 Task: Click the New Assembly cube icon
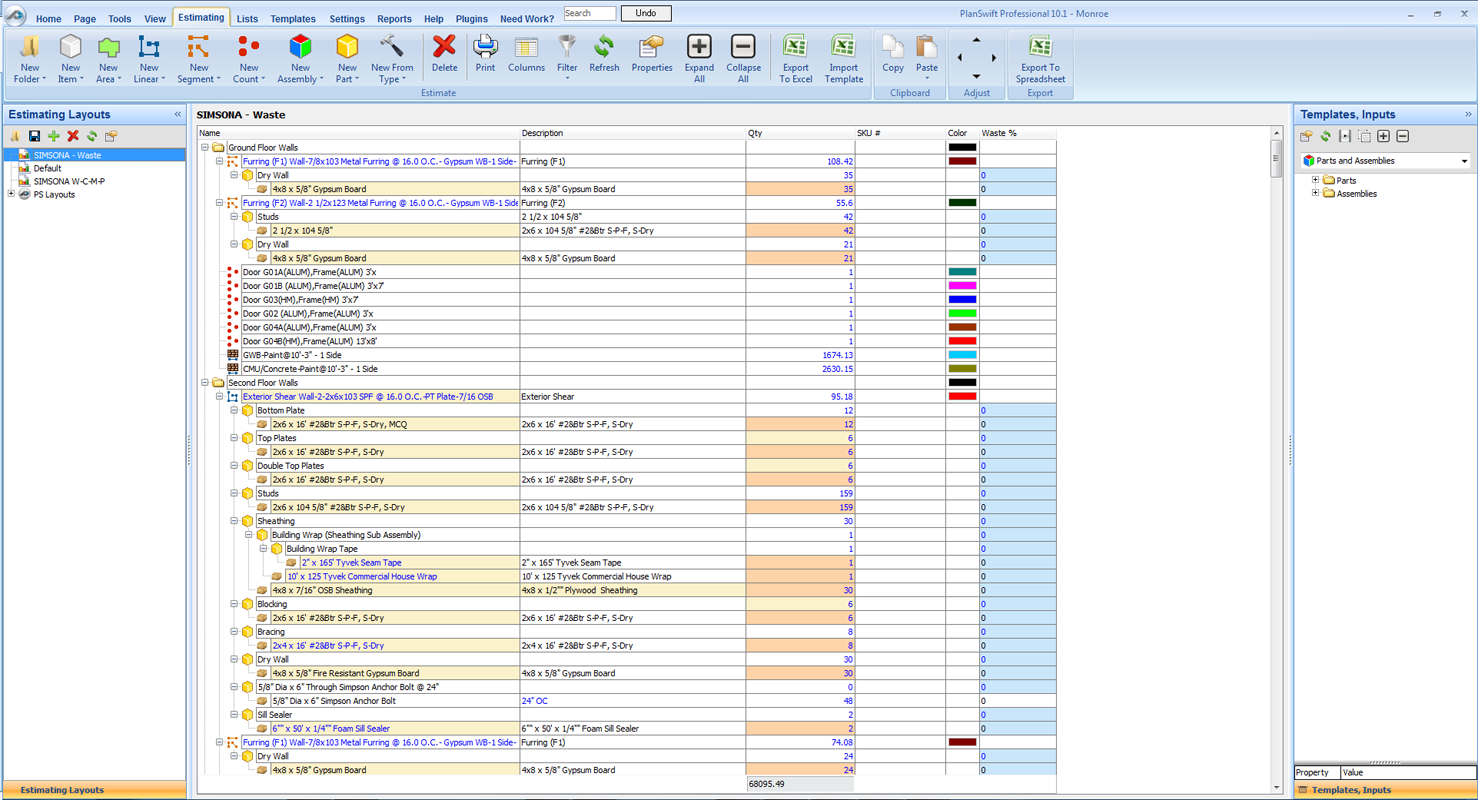click(300, 47)
